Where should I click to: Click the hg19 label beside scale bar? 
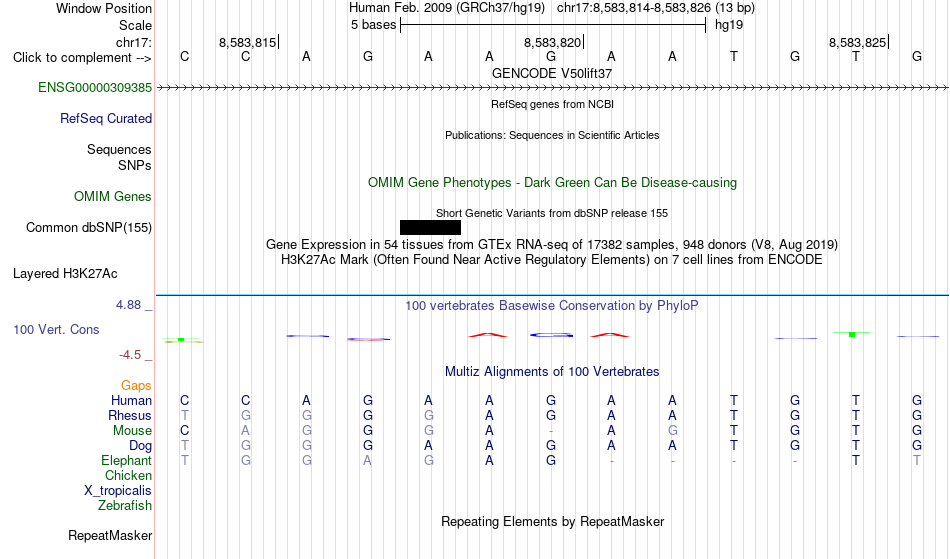pyautogui.click(x=729, y=25)
